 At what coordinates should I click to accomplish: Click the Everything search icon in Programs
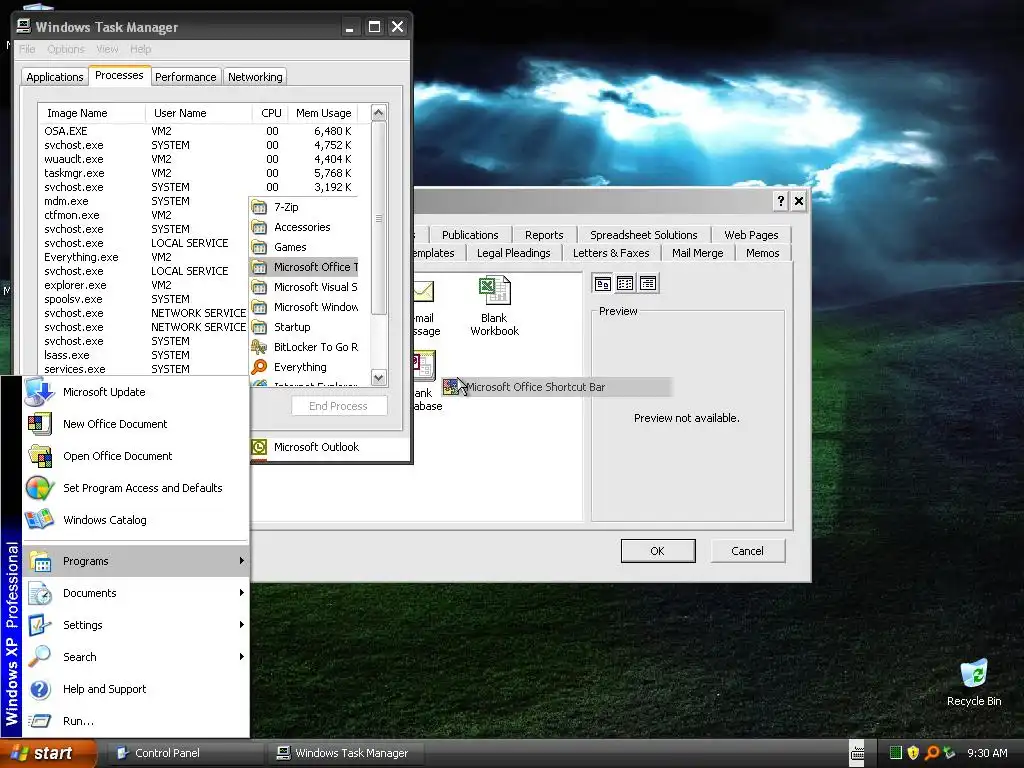click(x=259, y=367)
